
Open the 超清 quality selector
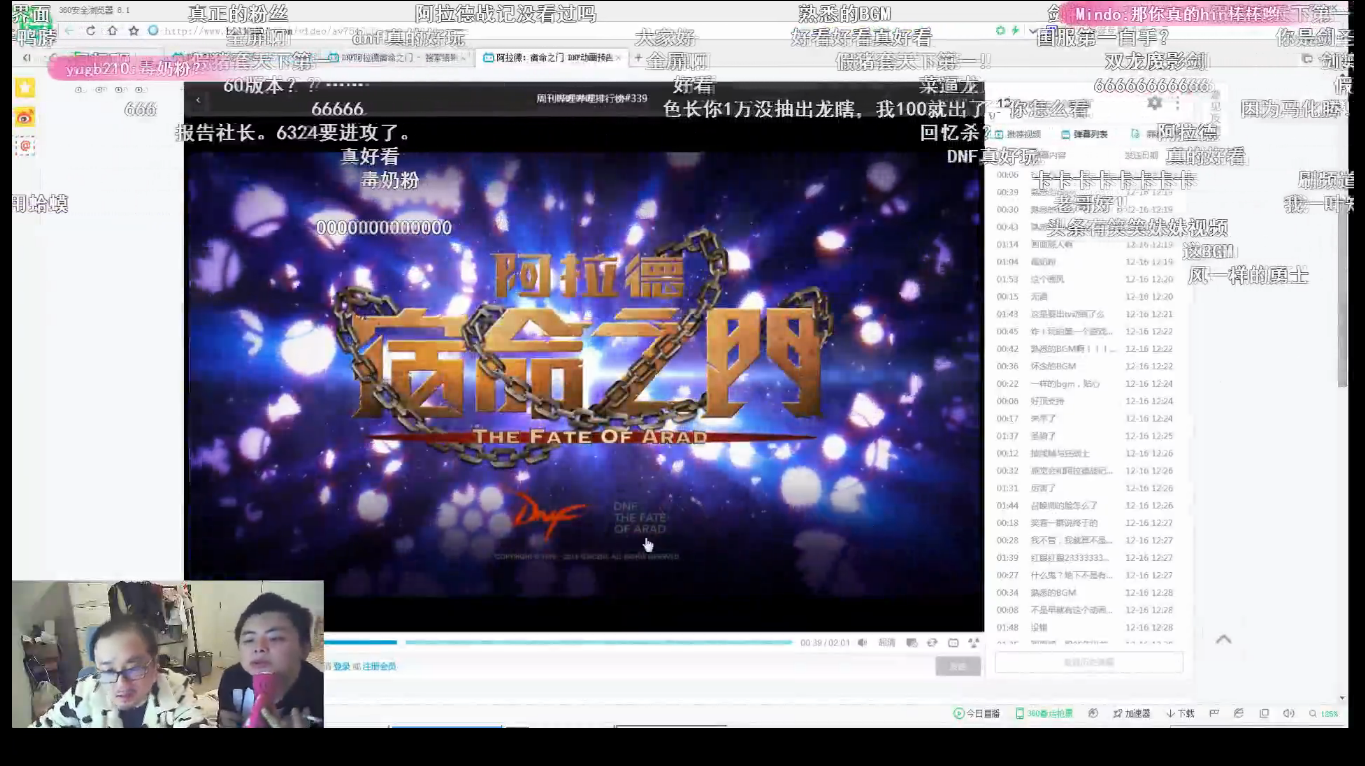[887, 642]
